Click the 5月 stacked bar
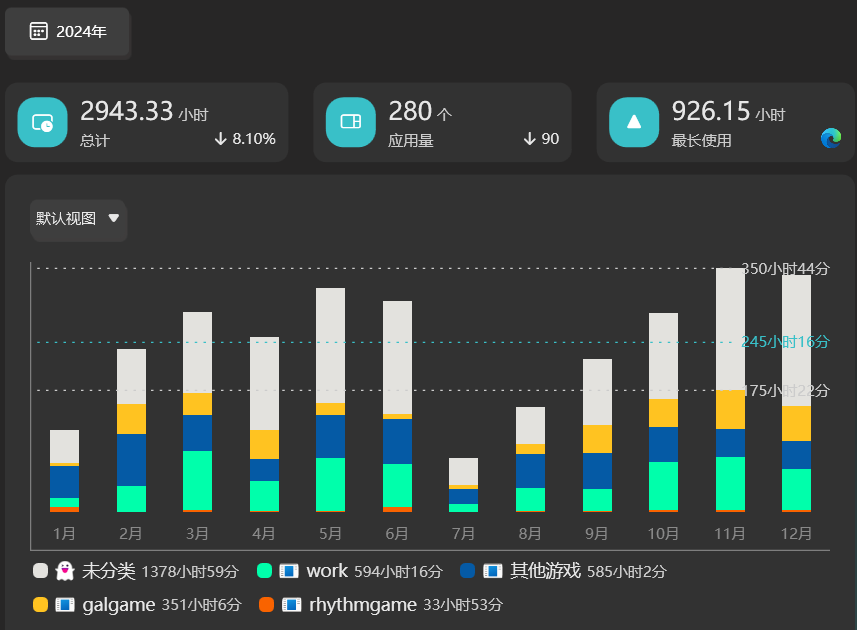Screen dimensions: 857x630 pyautogui.click(x=331, y=400)
